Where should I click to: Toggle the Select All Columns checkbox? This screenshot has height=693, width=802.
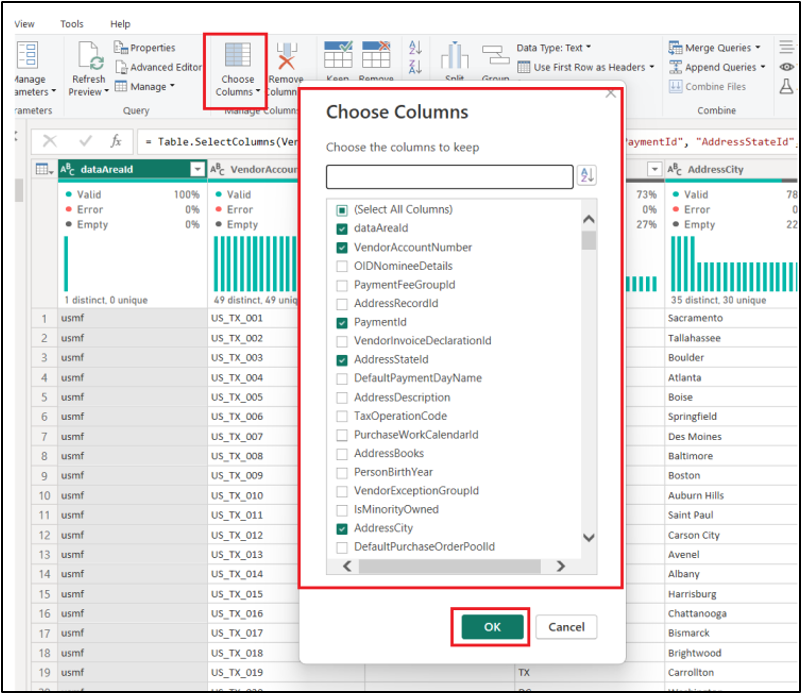click(x=342, y=210)
